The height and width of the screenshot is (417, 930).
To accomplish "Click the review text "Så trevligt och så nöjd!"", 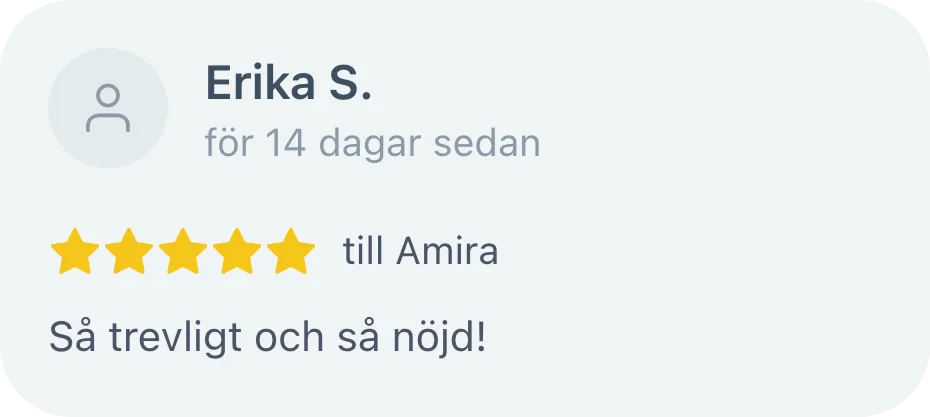I will coord(267,337).
